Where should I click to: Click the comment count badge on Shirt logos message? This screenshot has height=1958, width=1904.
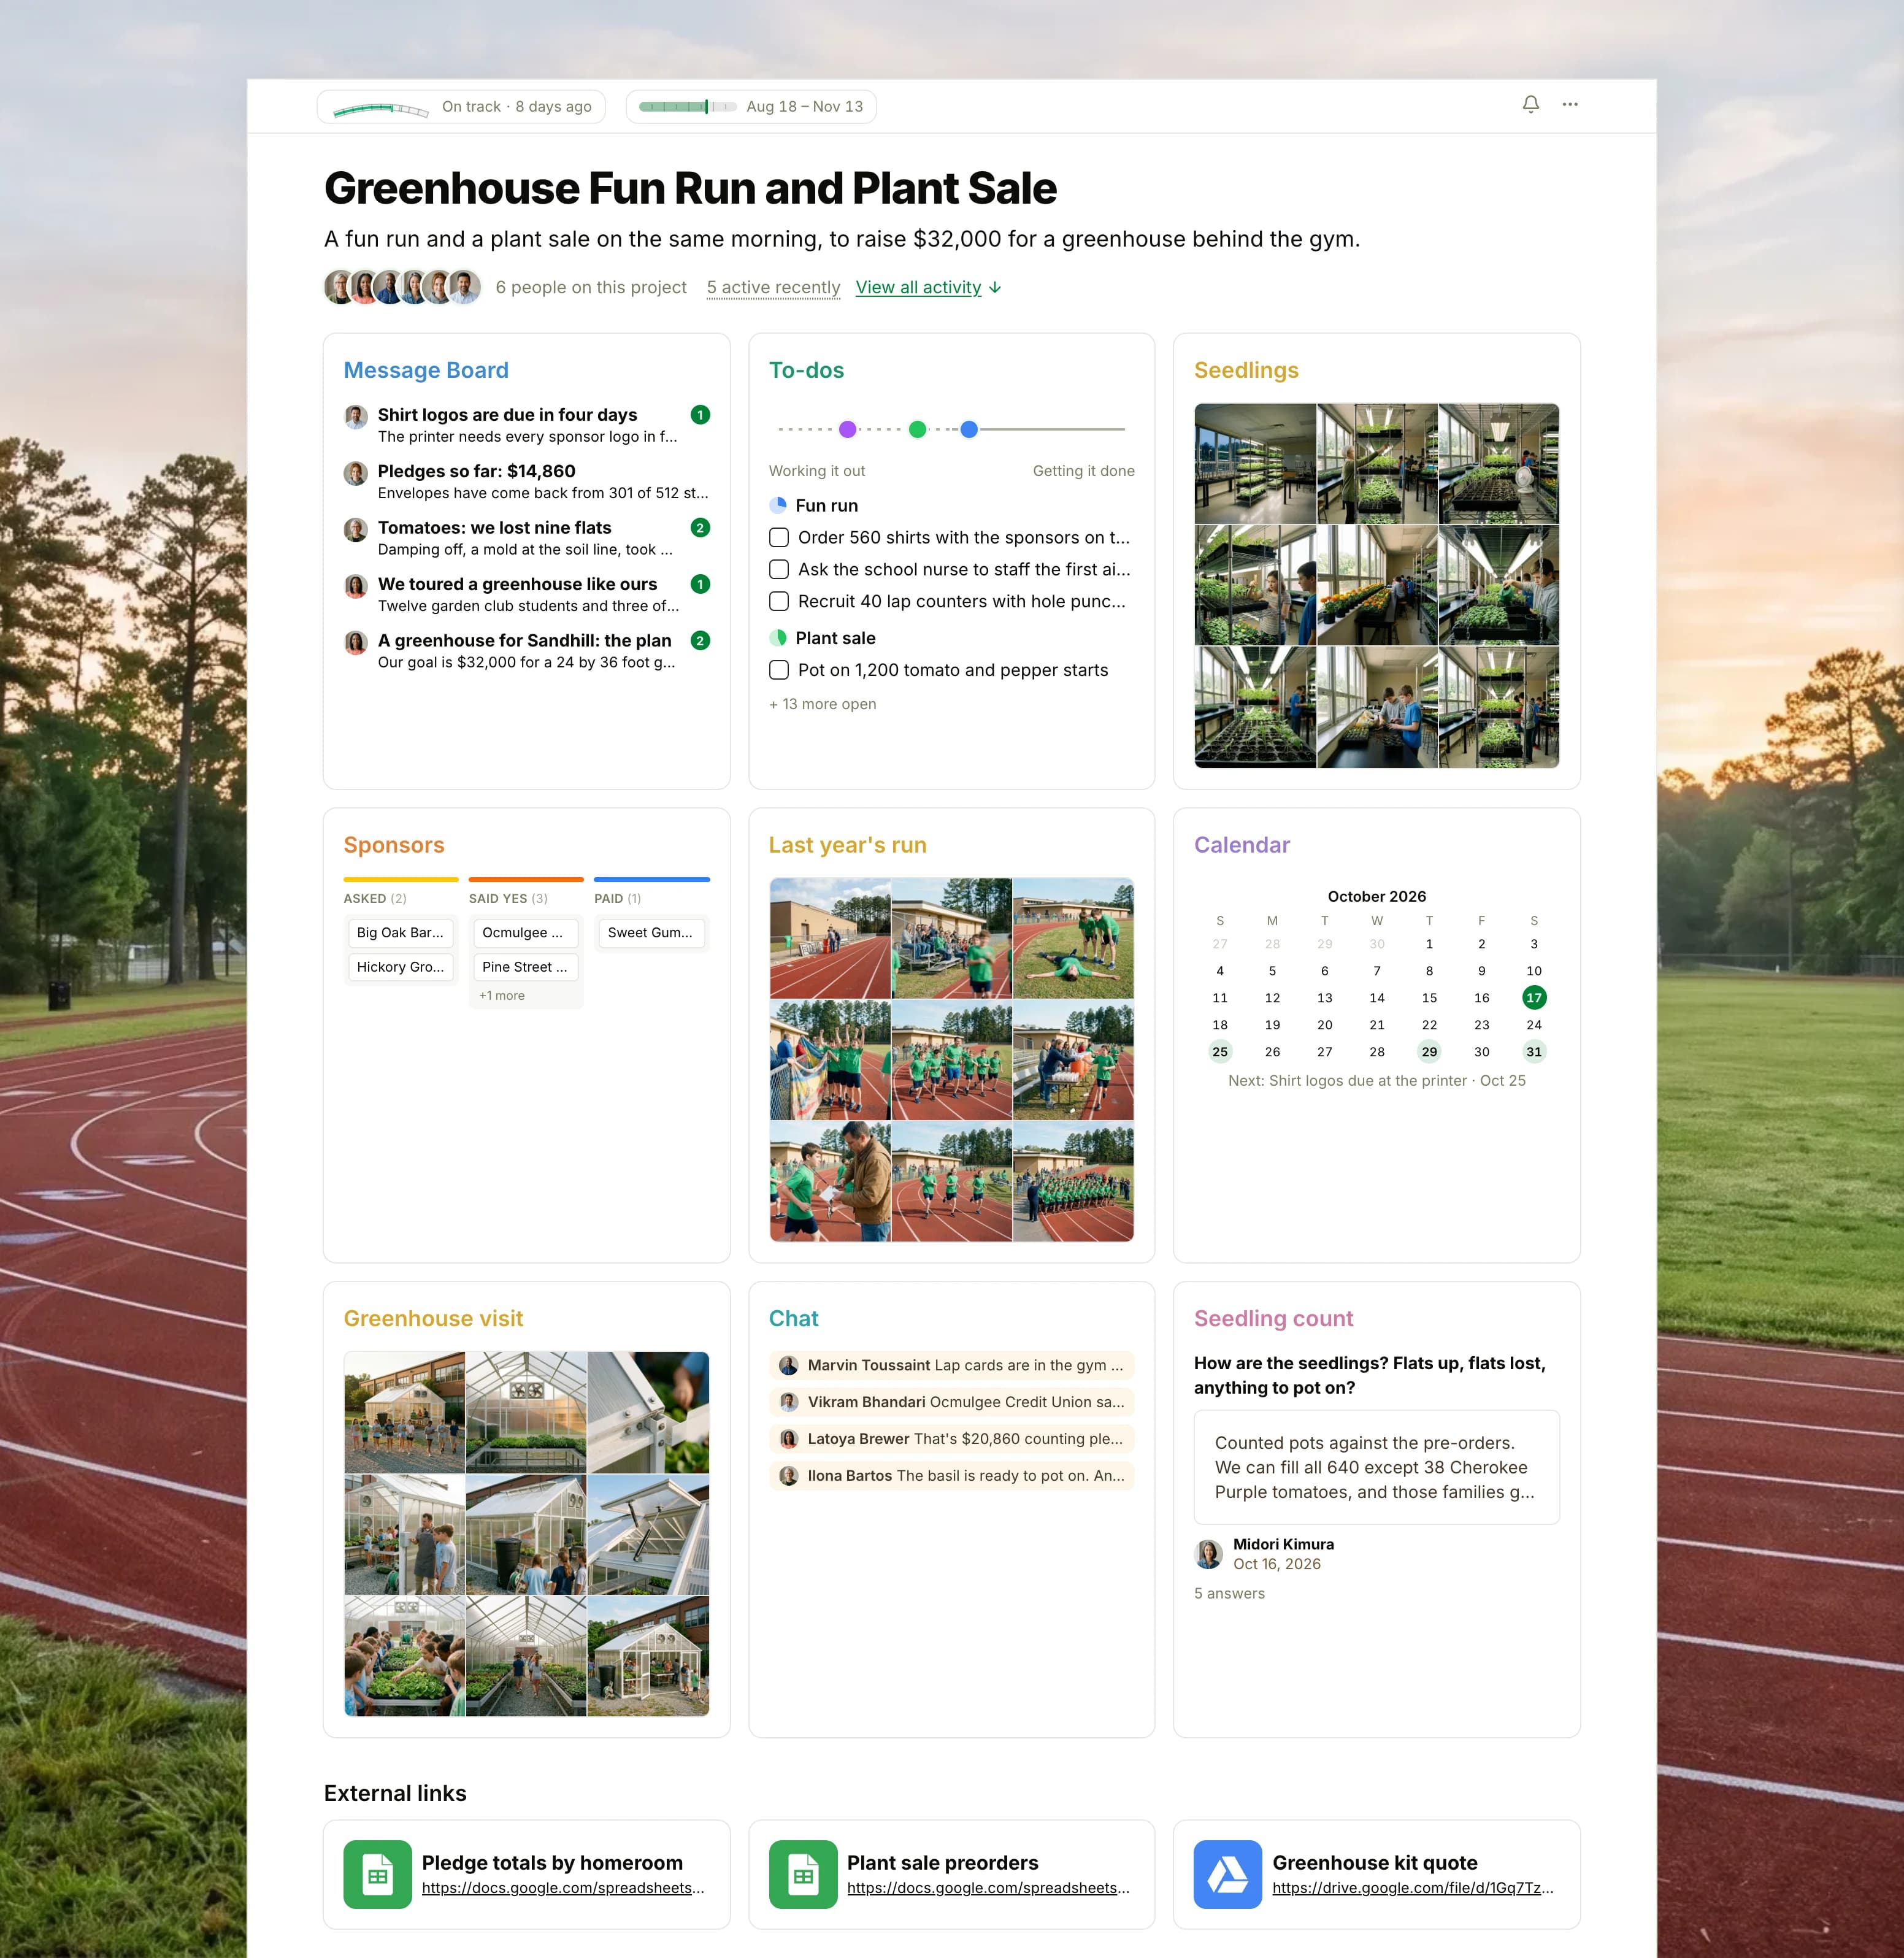700,415
